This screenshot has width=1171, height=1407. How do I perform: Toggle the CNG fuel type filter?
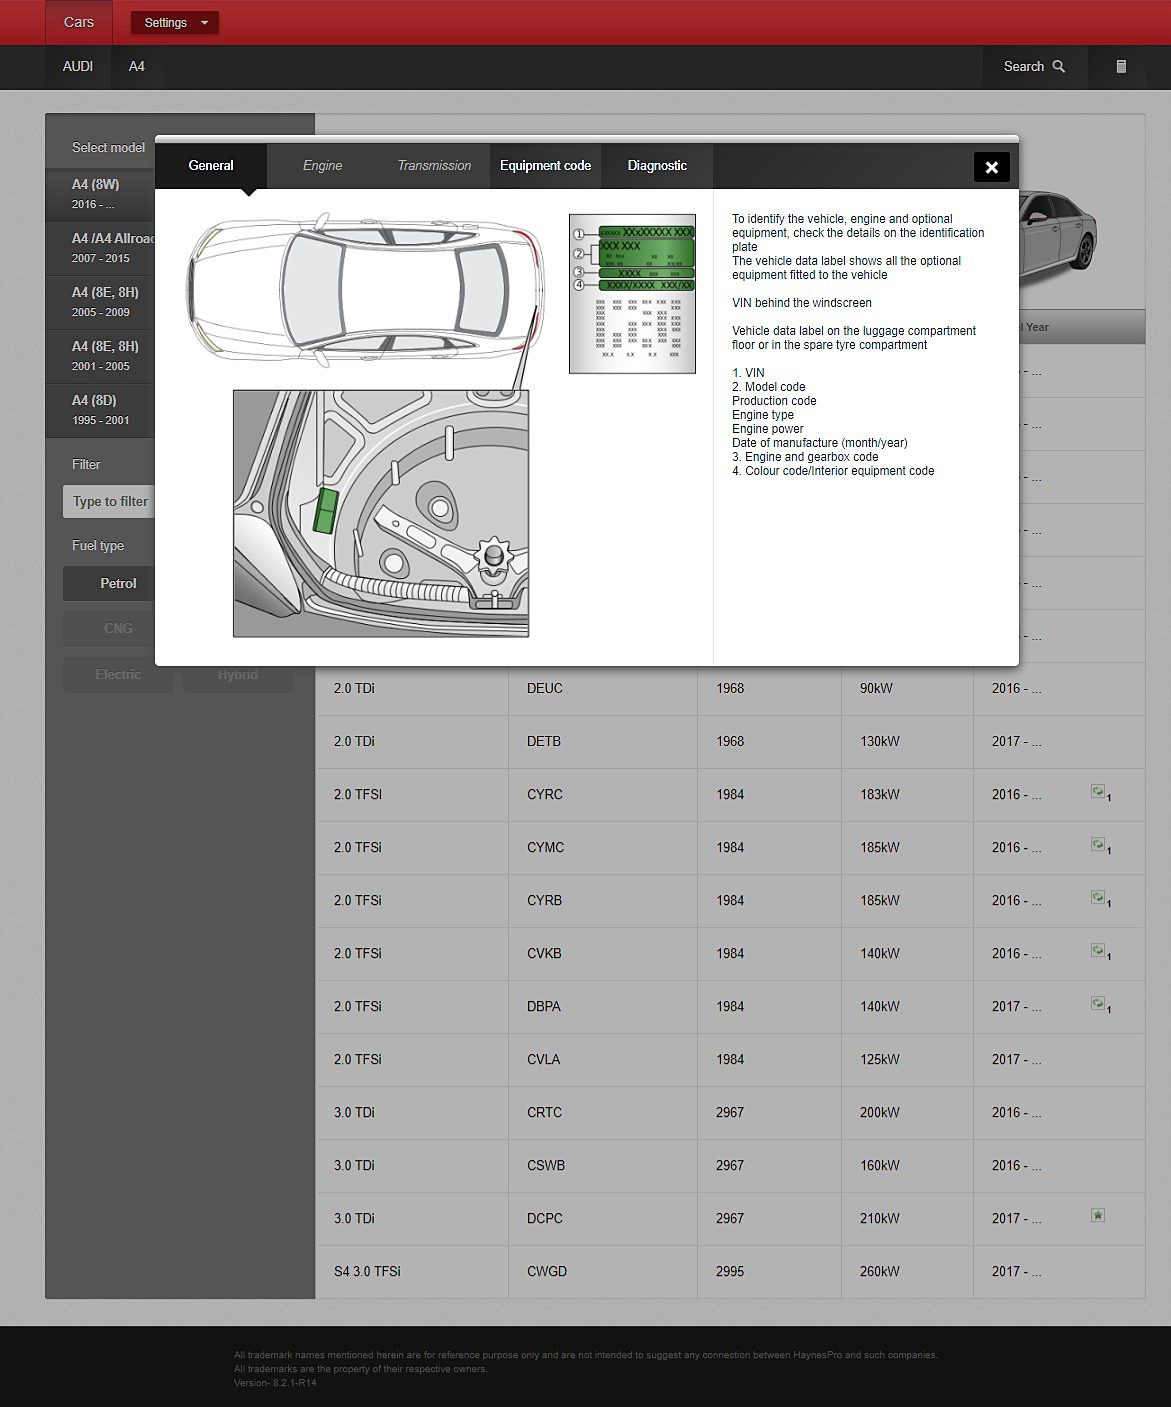pos(118,629)
